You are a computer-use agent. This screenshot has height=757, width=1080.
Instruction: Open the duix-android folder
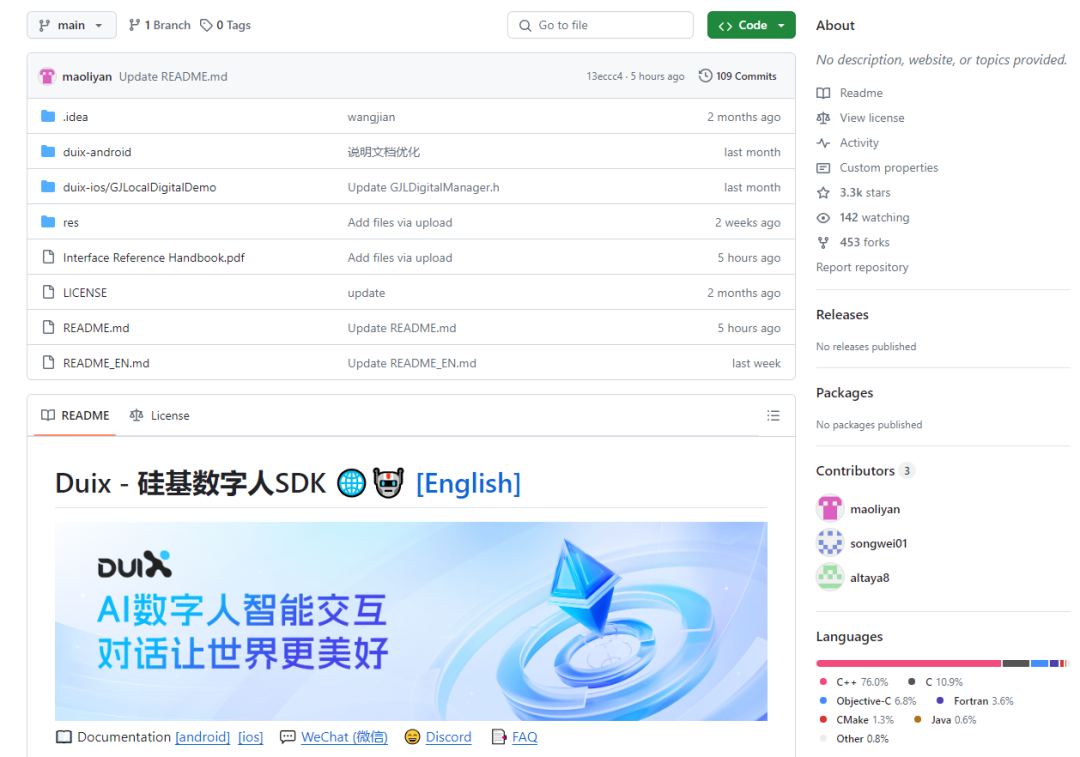click(97, 152)
